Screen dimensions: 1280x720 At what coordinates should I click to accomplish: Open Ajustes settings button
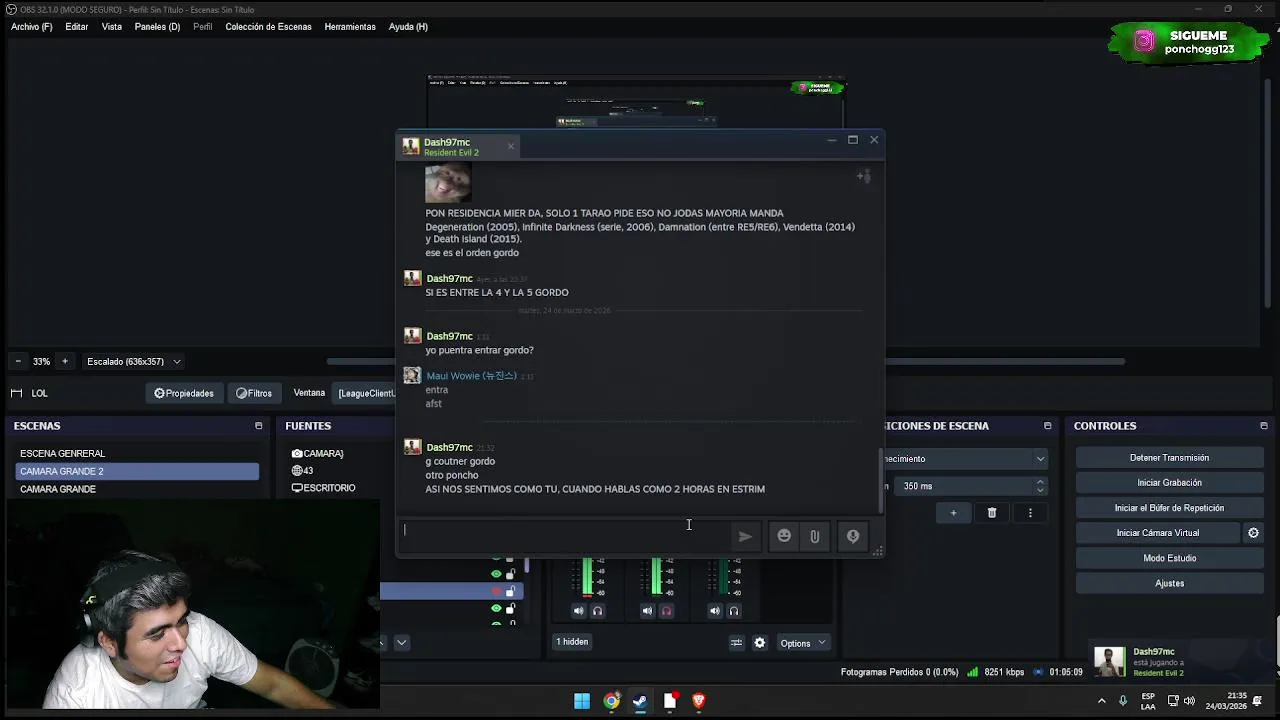pyautogui.click(x=1169, y=583)
